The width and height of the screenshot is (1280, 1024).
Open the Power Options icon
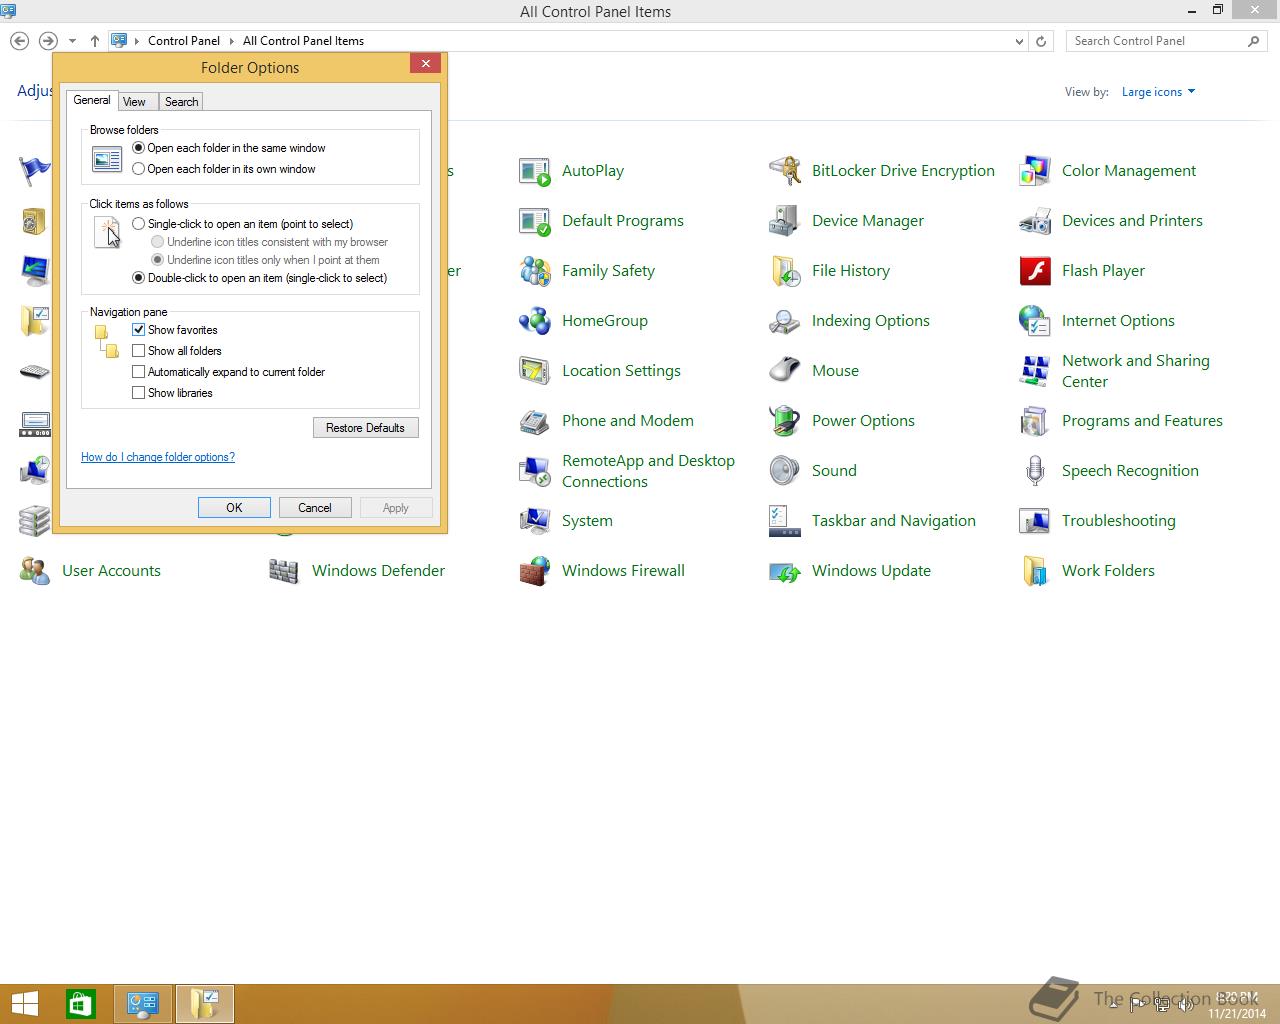pos(785,421)
